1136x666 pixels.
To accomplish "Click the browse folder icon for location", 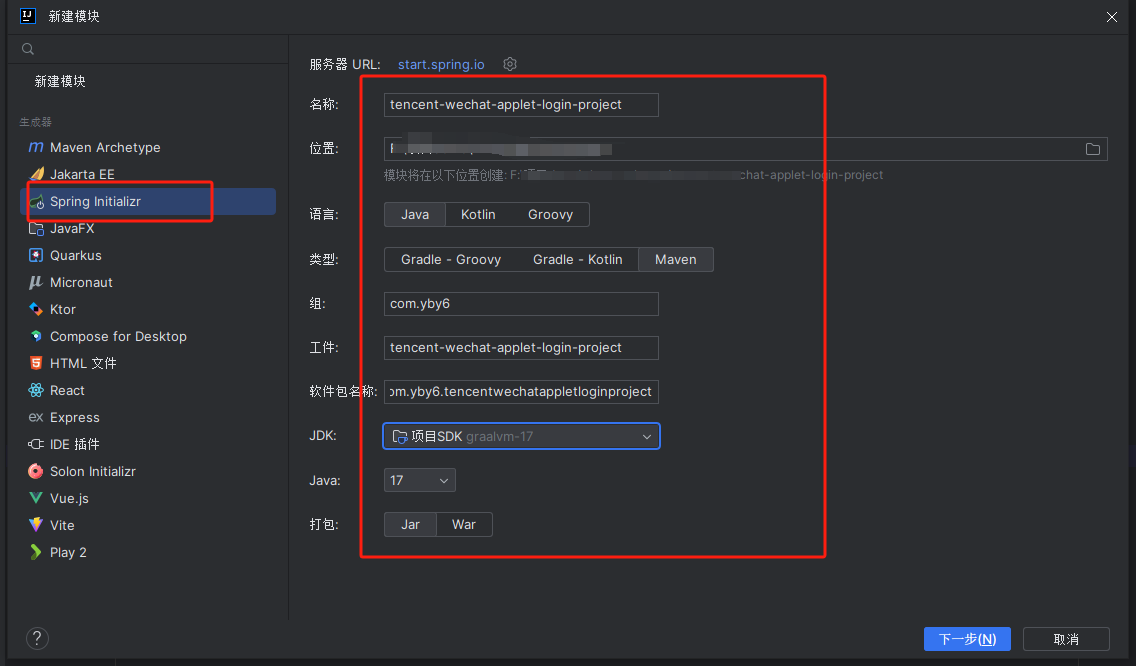I will (1093, 149).
